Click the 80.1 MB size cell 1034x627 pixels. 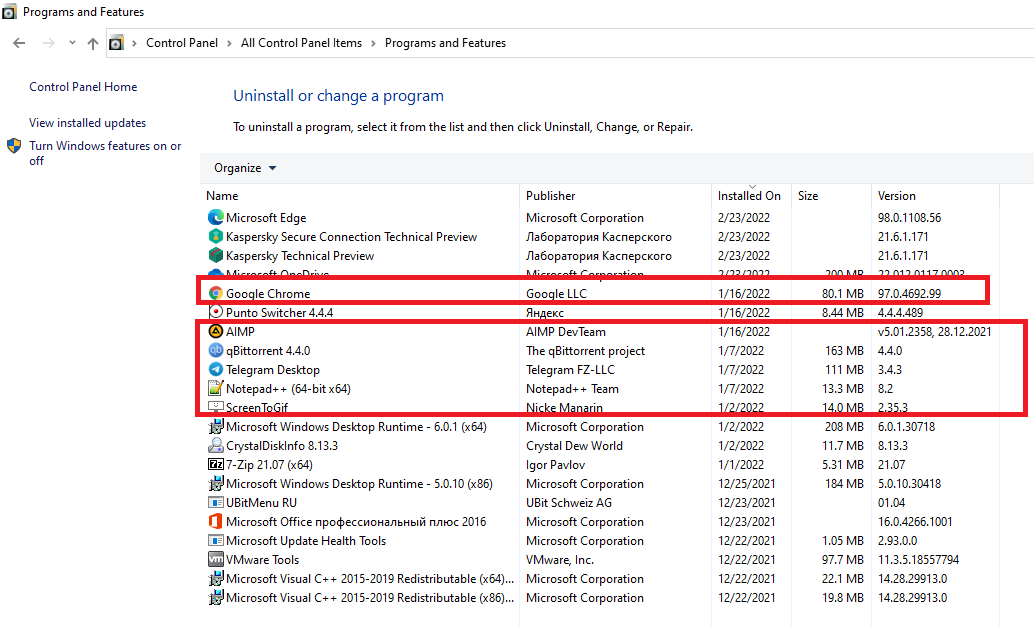[x=843, y=293]
